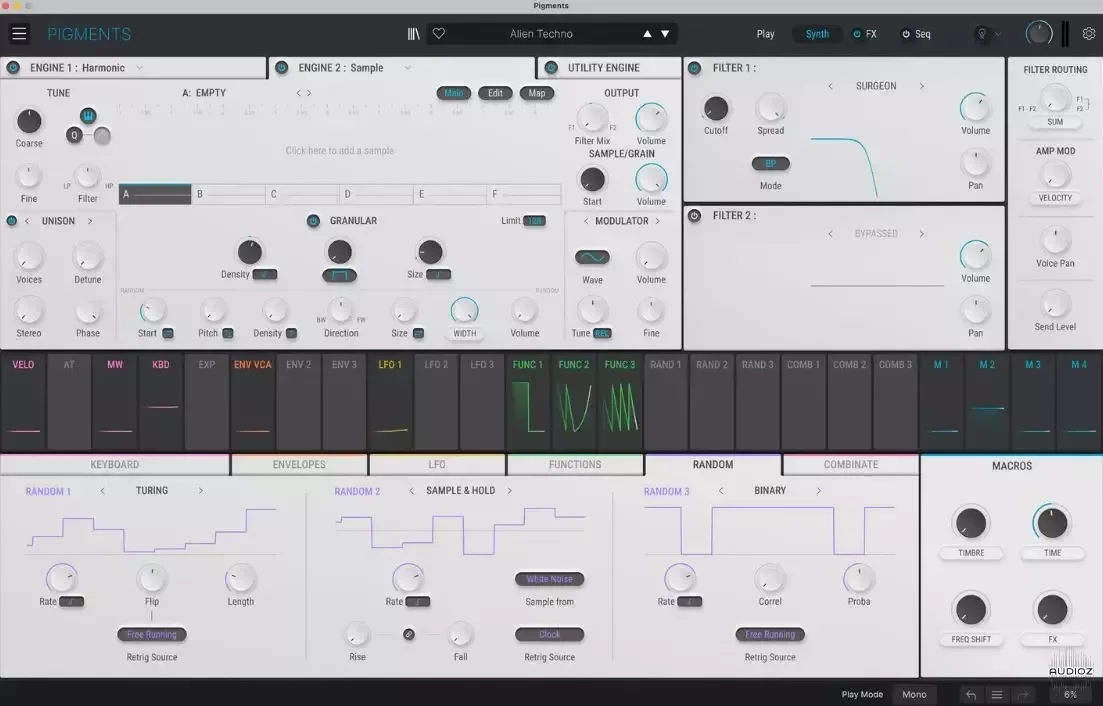
Task: Load previous preset with up arrow
Action: tap(646, 33)
